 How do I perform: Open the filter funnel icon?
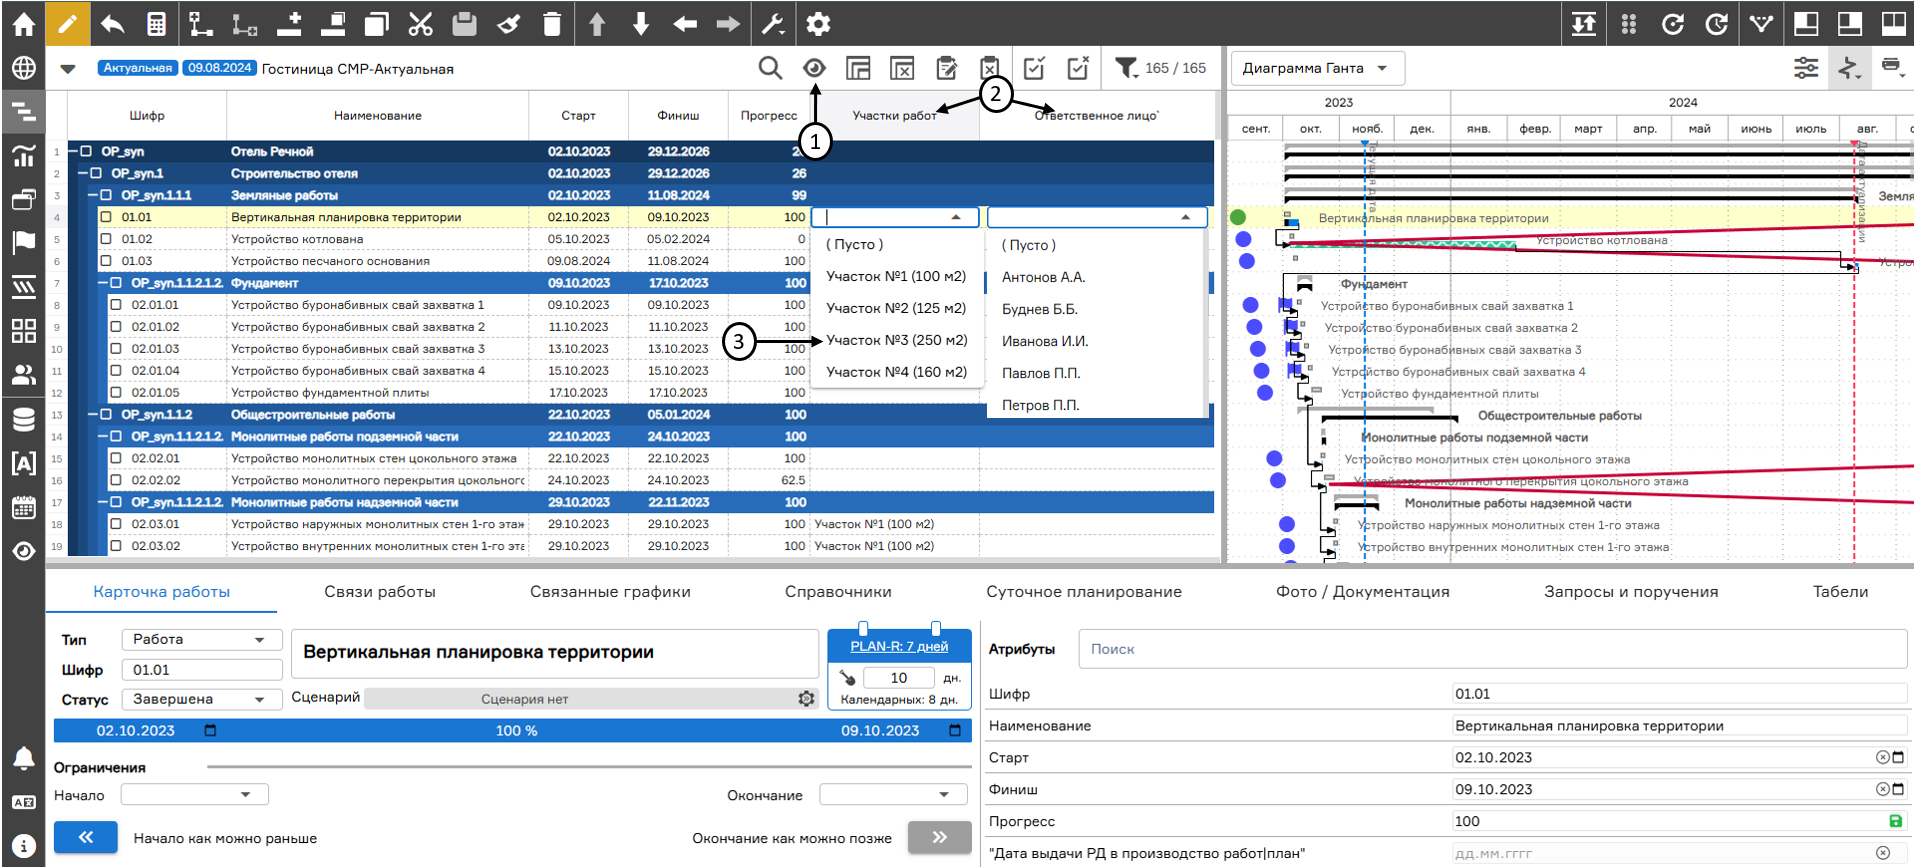[1127, 68]
